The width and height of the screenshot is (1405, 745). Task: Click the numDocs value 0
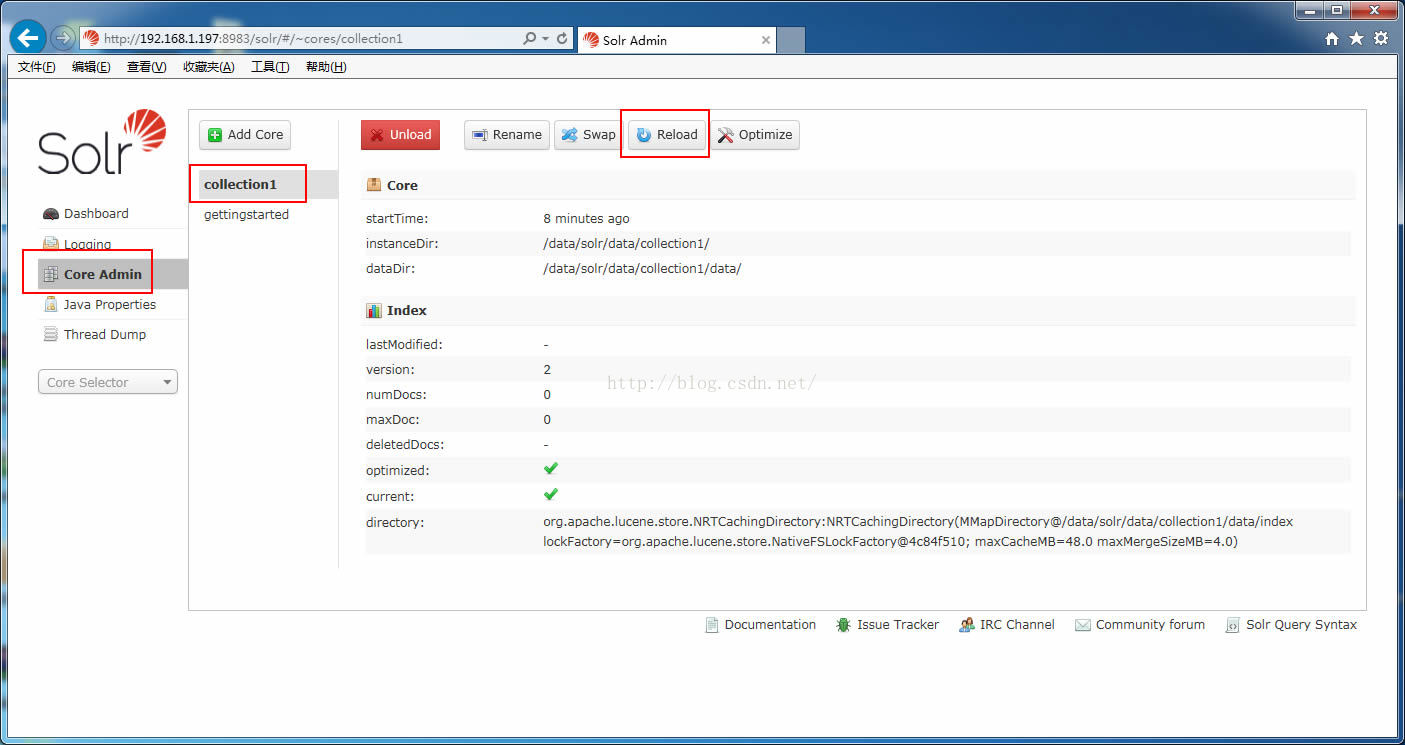point(547,394)
